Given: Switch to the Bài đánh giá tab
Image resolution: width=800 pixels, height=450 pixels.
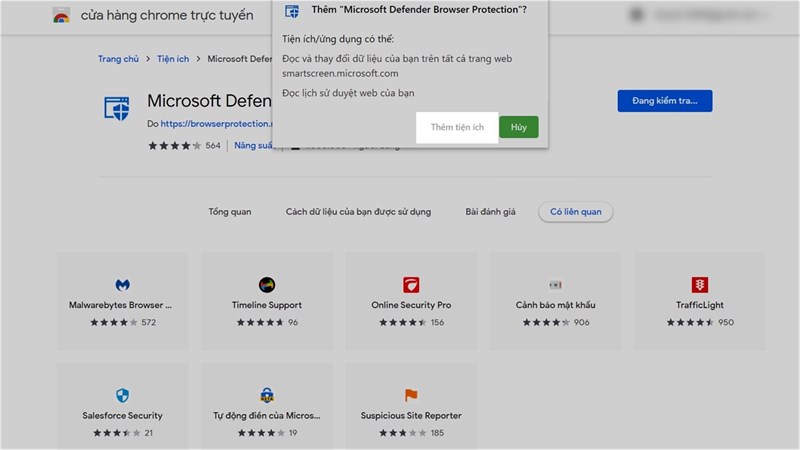Looking at the screenshot, I should click(490, 212).
